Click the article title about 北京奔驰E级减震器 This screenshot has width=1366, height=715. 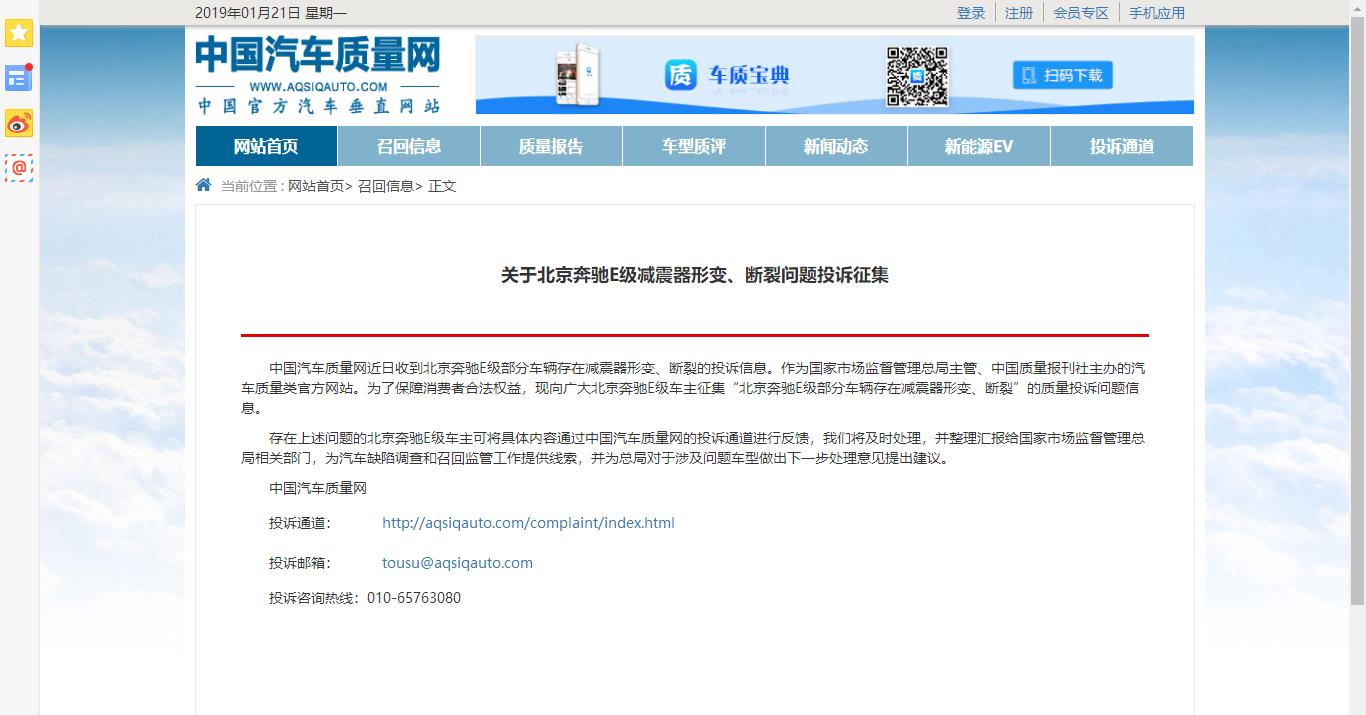point(695,275)
